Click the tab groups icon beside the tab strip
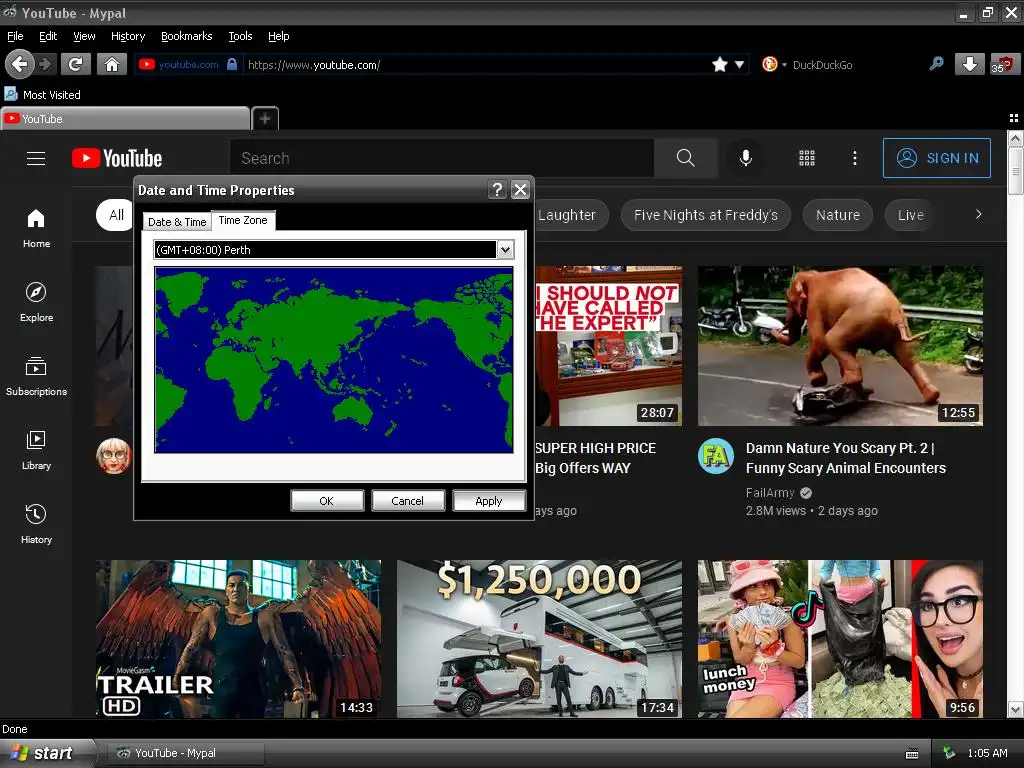1024x768 pixels. (x=1014, y=118)
